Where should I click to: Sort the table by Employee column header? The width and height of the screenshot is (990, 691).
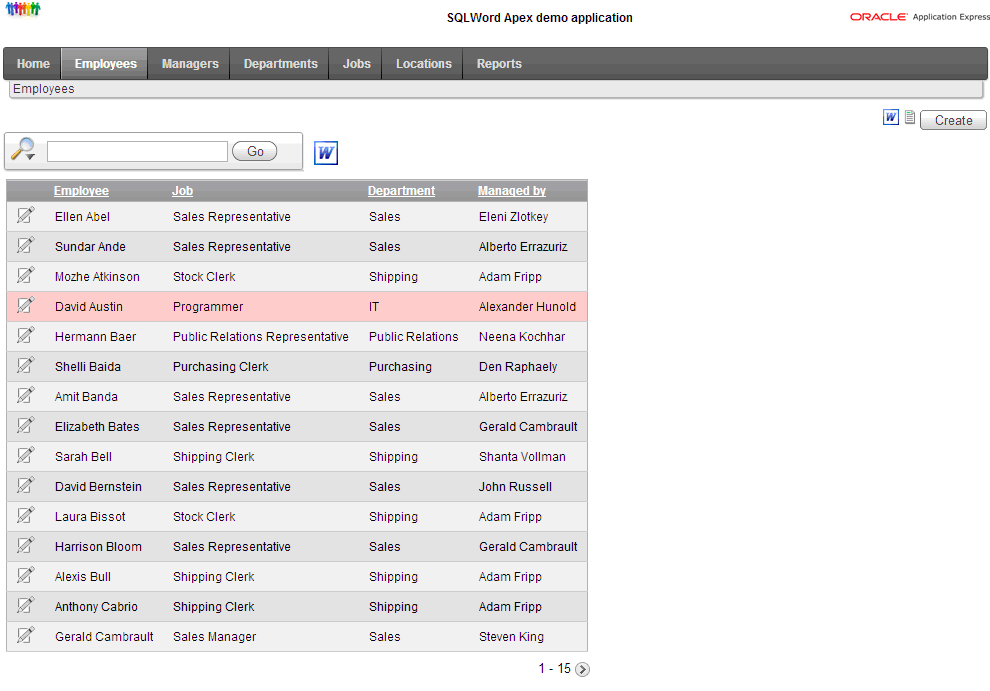(81, 191)
